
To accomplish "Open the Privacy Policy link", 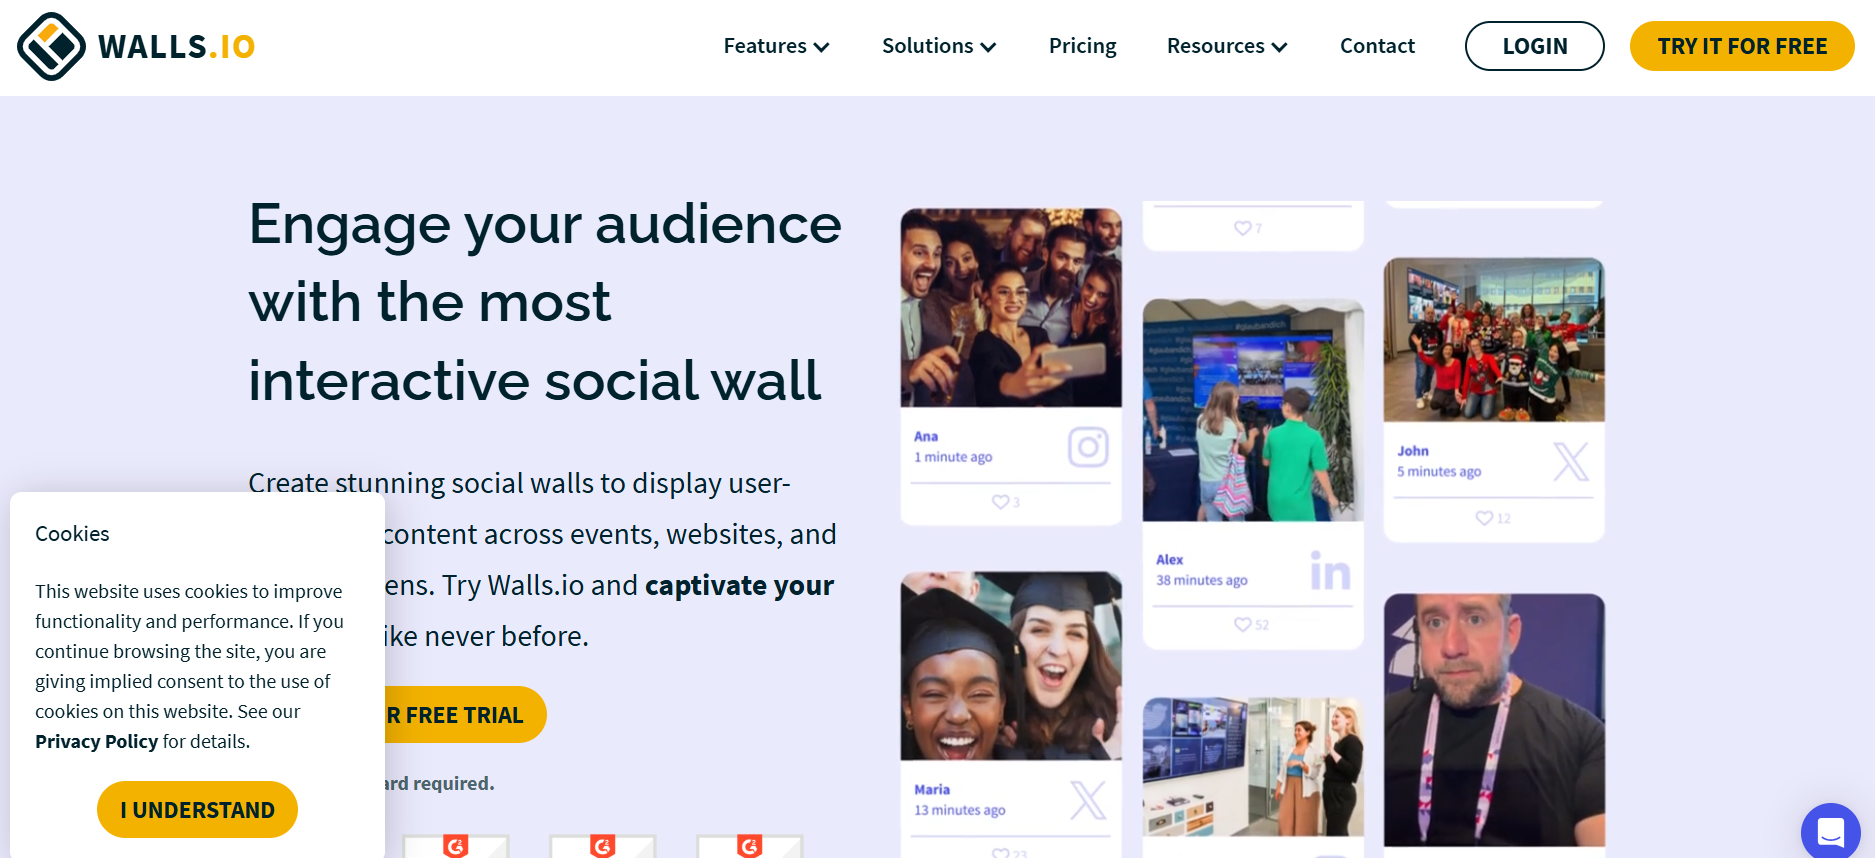I will pos(96,741).
